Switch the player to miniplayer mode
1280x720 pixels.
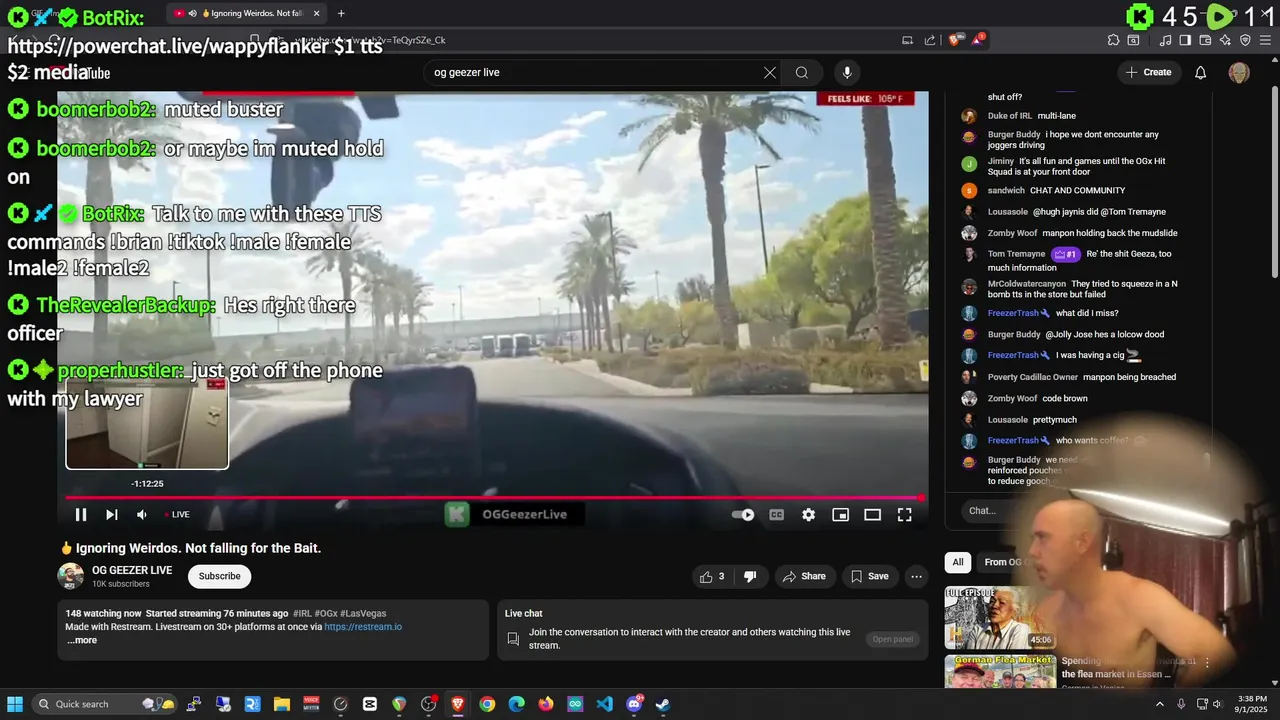pyautogui.click(x=841, y=515)
